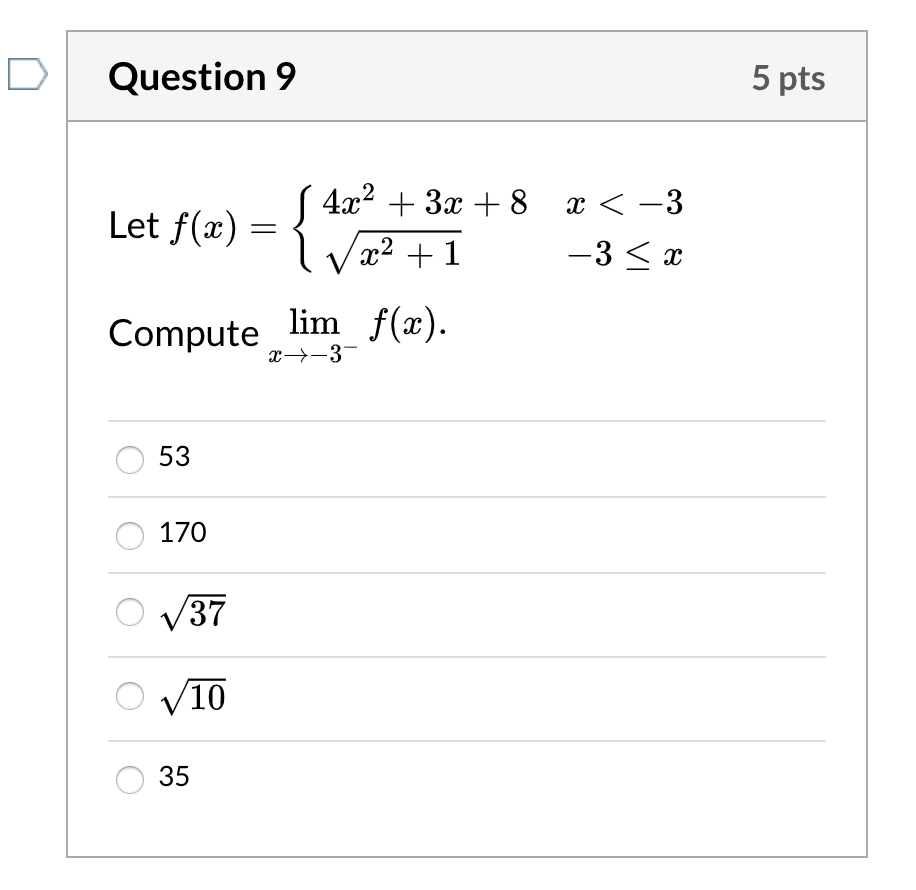Select the radio button for answer √10
Screen dimensions: 916x890
point(128,698)
